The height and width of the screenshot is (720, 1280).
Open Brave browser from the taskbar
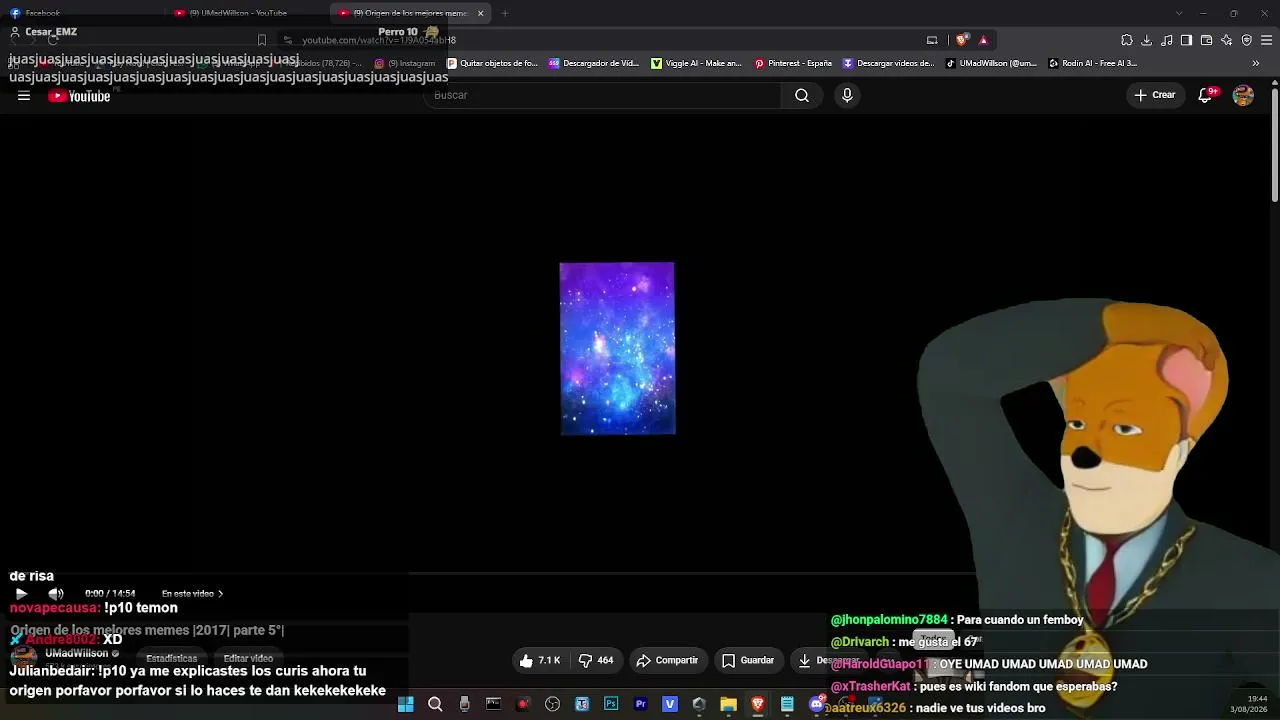(758, 705)
